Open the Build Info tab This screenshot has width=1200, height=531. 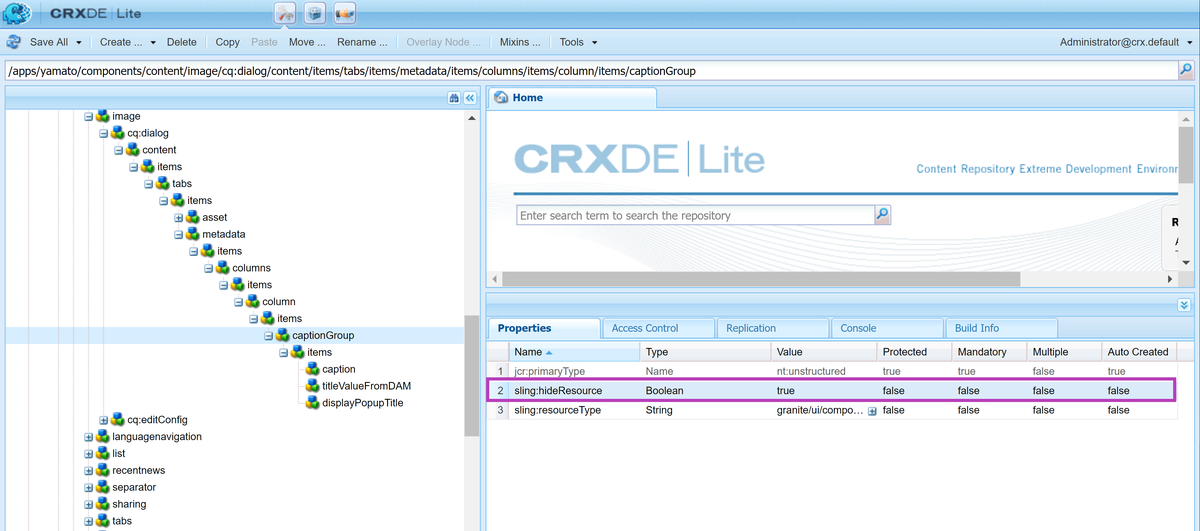[x=1001, y=328]
